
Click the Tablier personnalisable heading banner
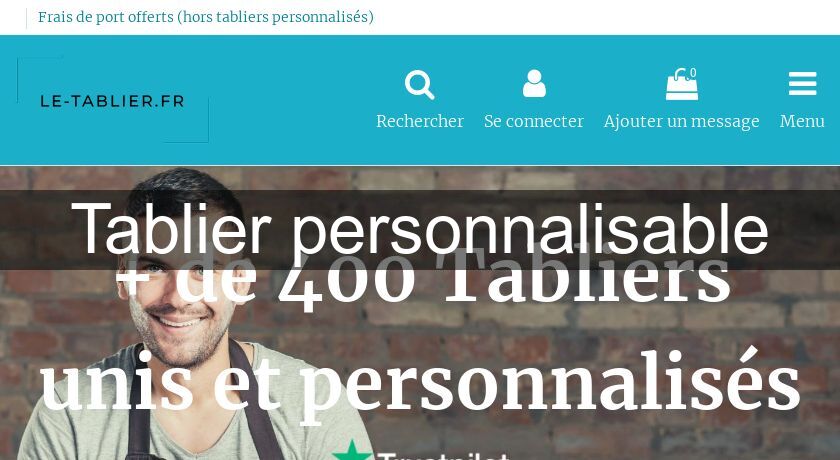[420, 229]
